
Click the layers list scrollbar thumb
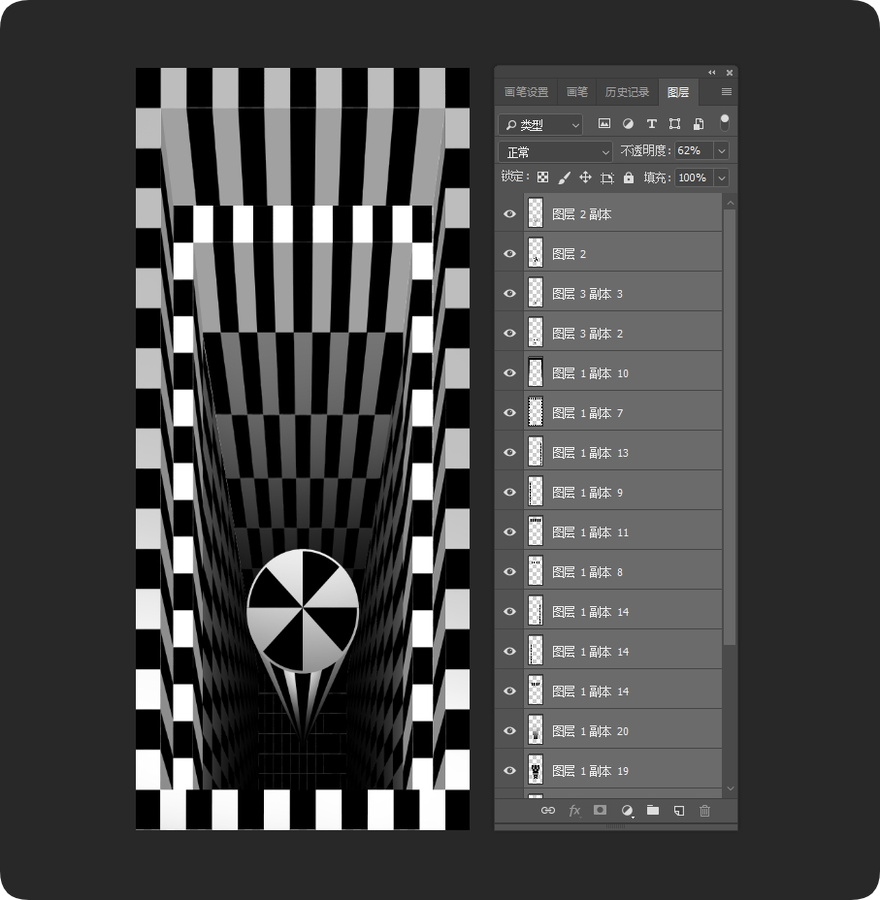point(730,426)
